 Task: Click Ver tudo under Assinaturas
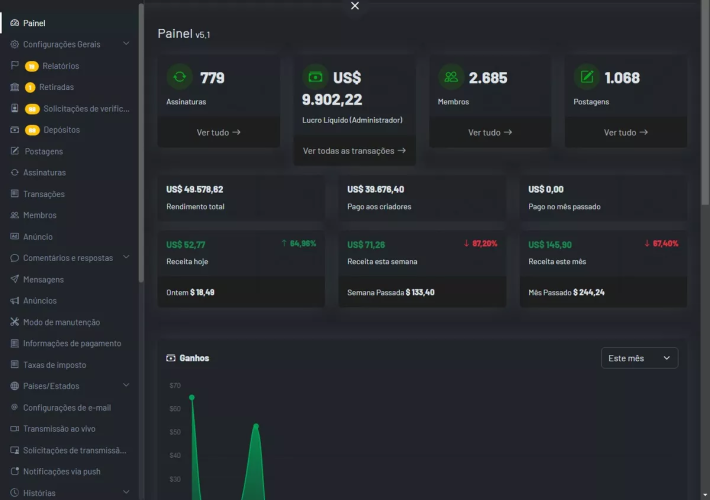tap(219, 132)
